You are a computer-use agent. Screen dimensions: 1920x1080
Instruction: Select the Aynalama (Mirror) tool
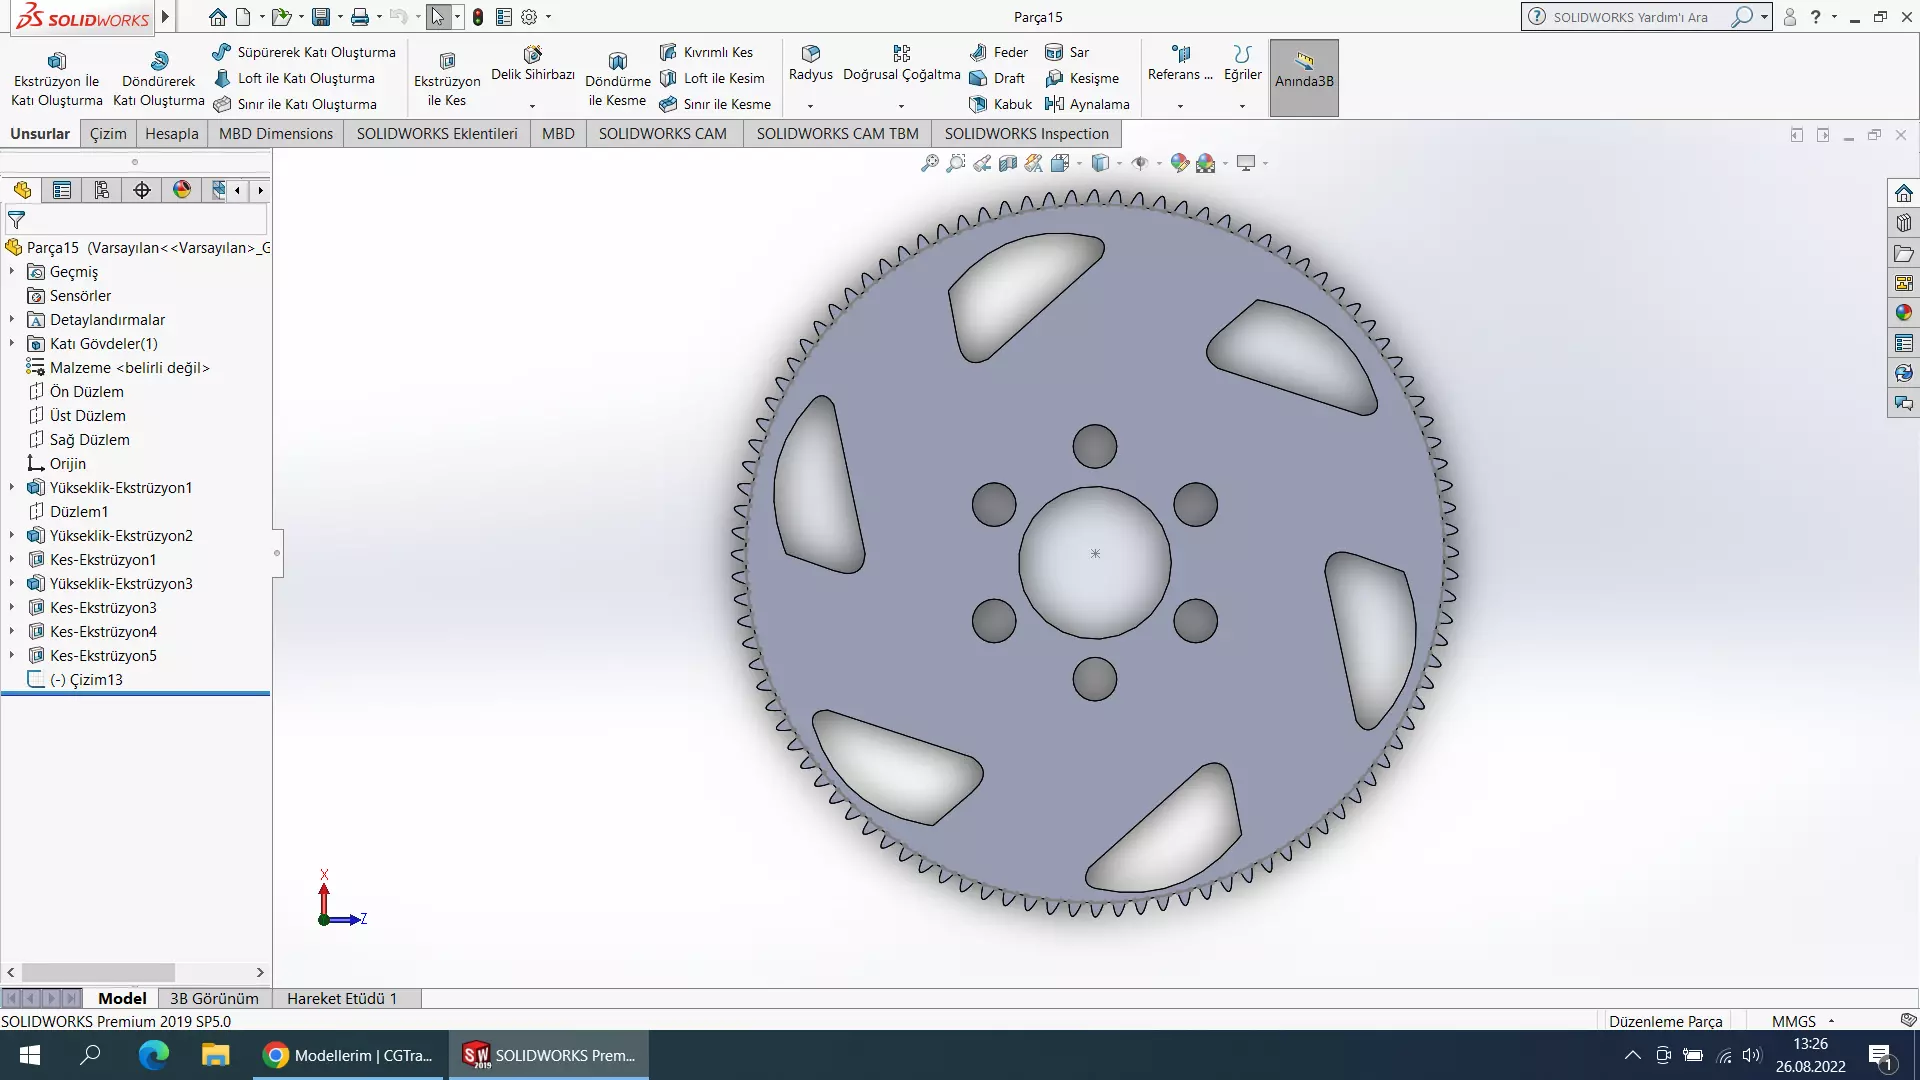(1087, 104)
